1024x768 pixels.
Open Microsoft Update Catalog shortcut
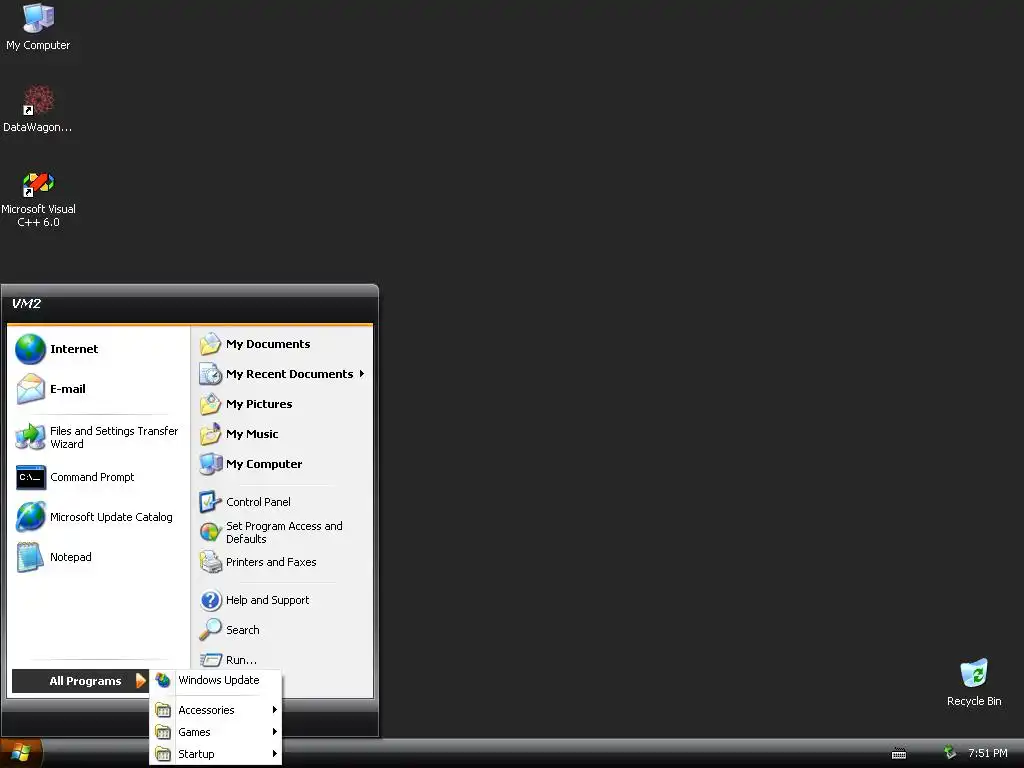point(99,517)
